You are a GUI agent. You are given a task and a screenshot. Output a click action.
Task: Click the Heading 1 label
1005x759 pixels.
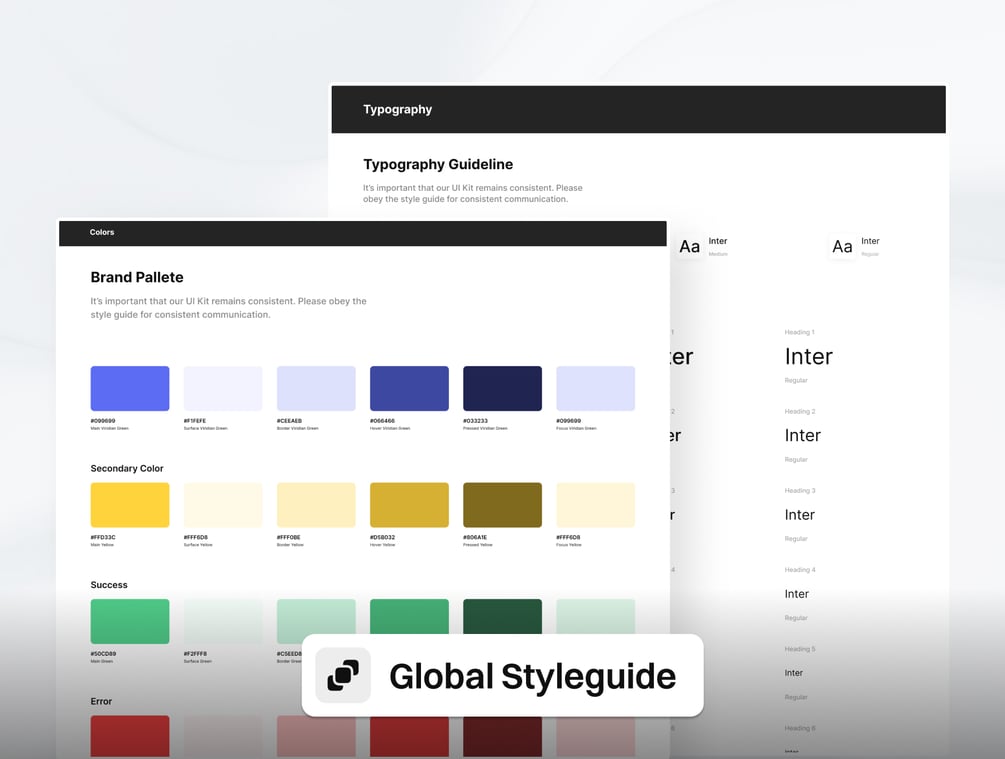(x=799, y=332)
